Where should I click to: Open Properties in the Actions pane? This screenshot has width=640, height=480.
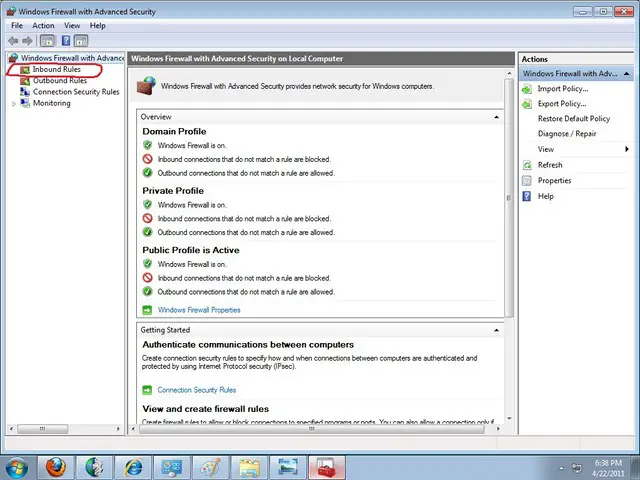(x=554, y=180)
